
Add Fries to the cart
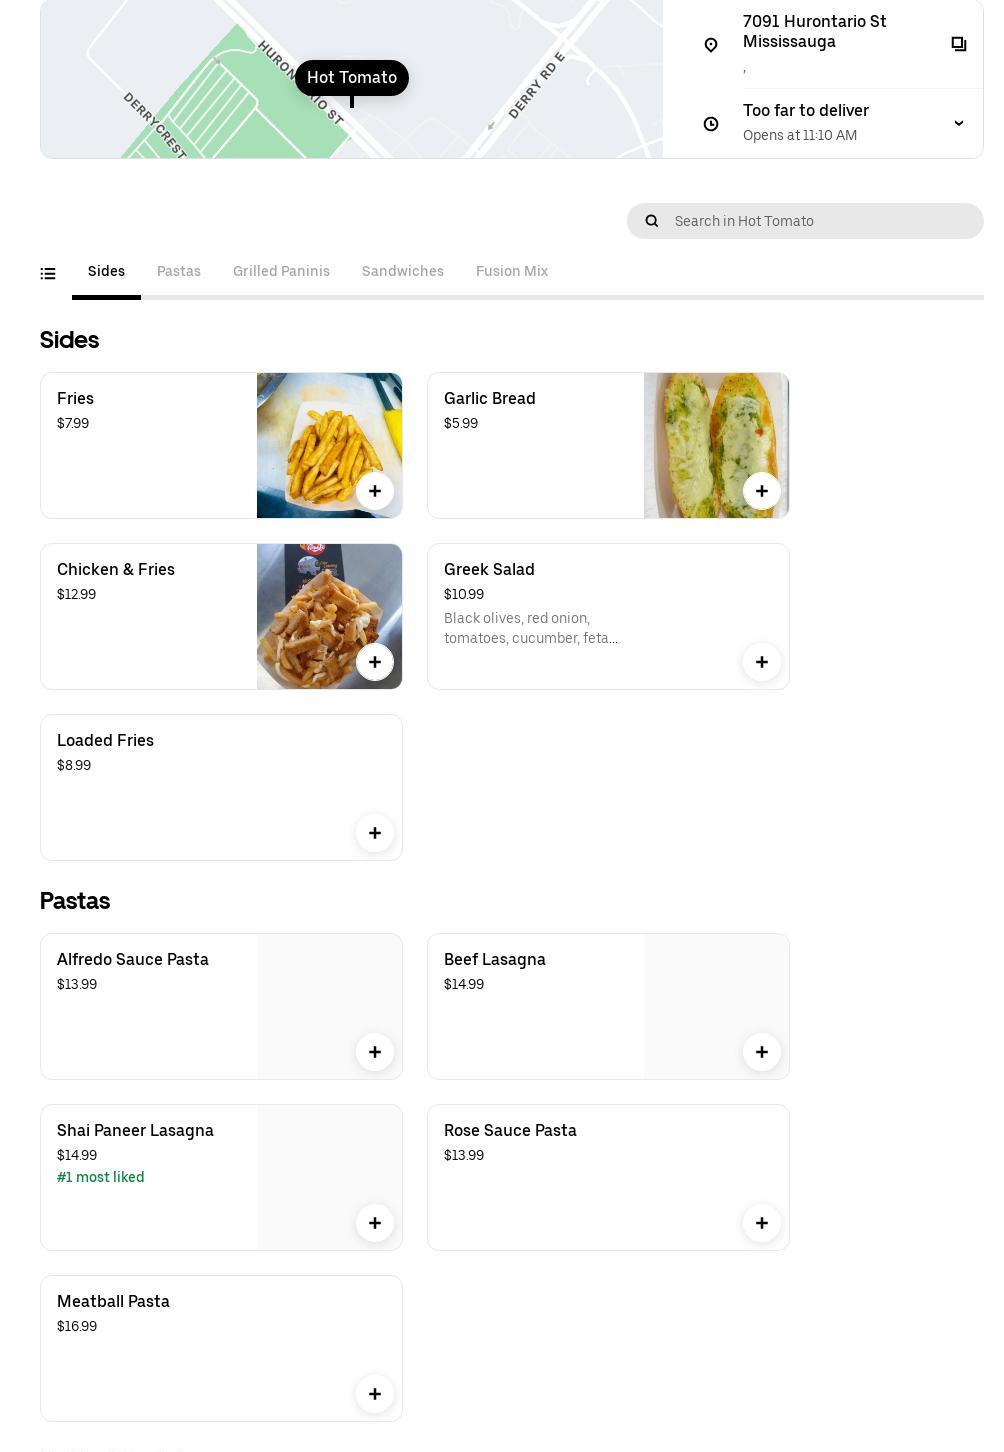pyautogui.click(x=375, y=491)
